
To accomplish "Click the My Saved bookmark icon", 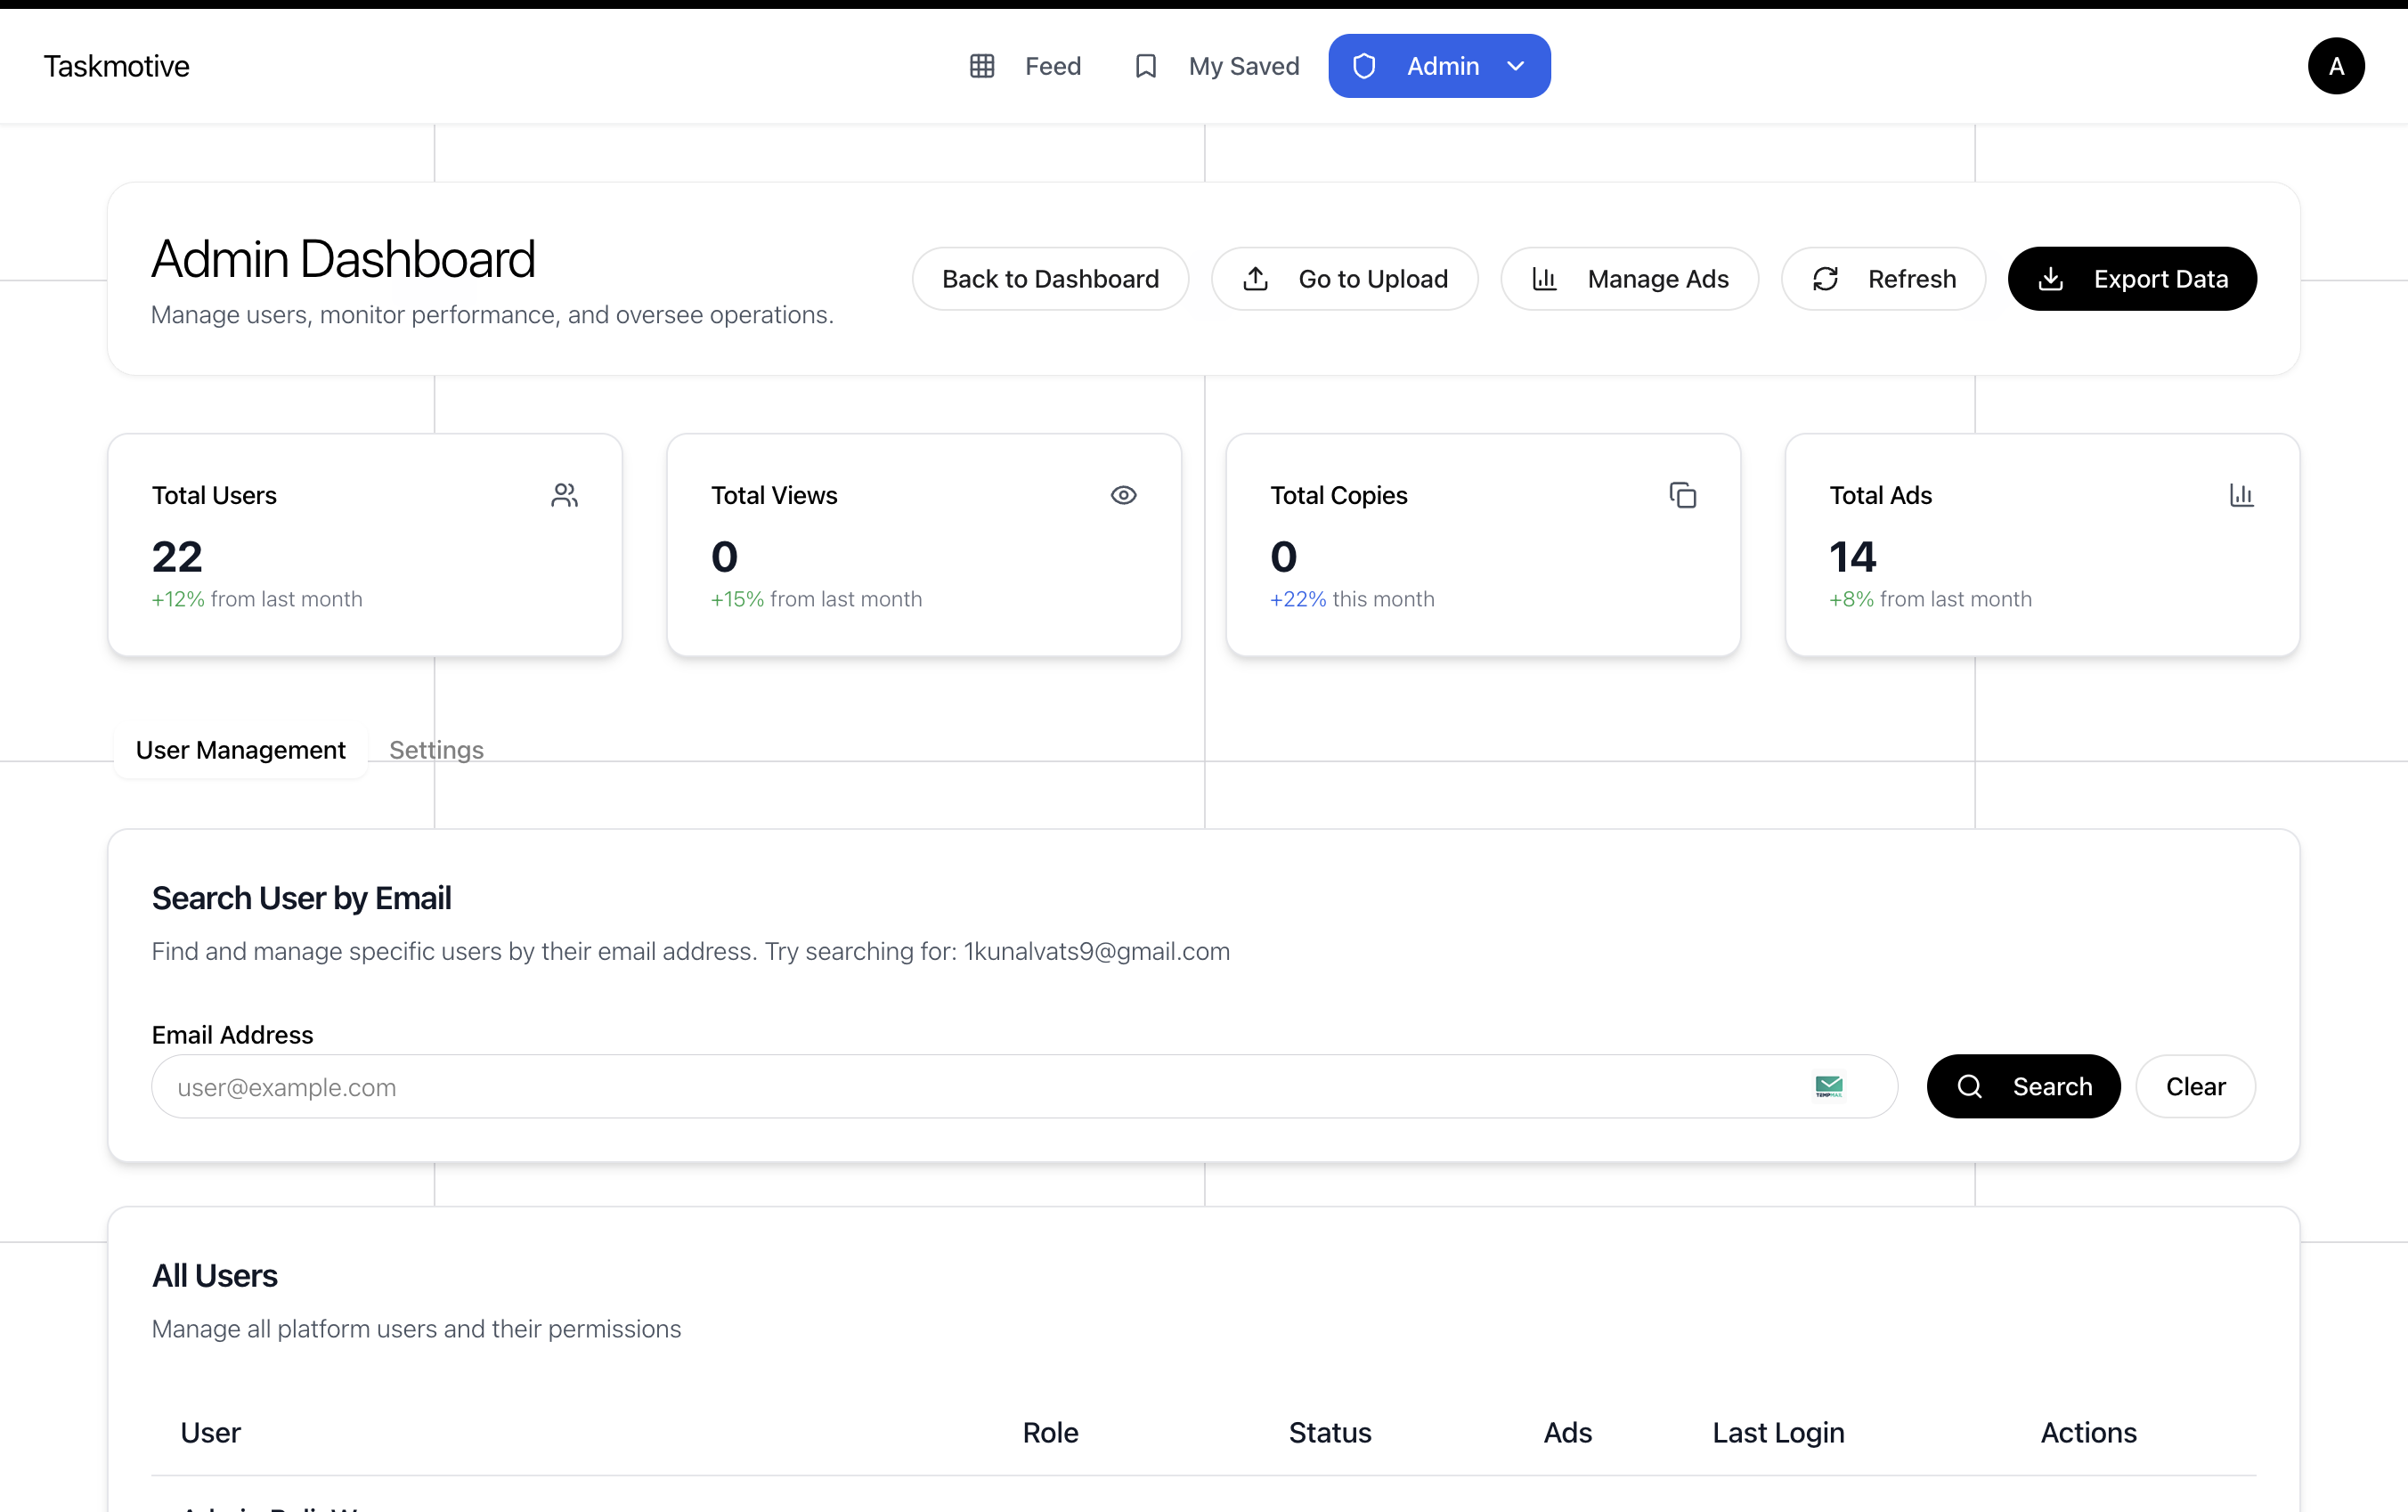I will (x=1145, y=66).
